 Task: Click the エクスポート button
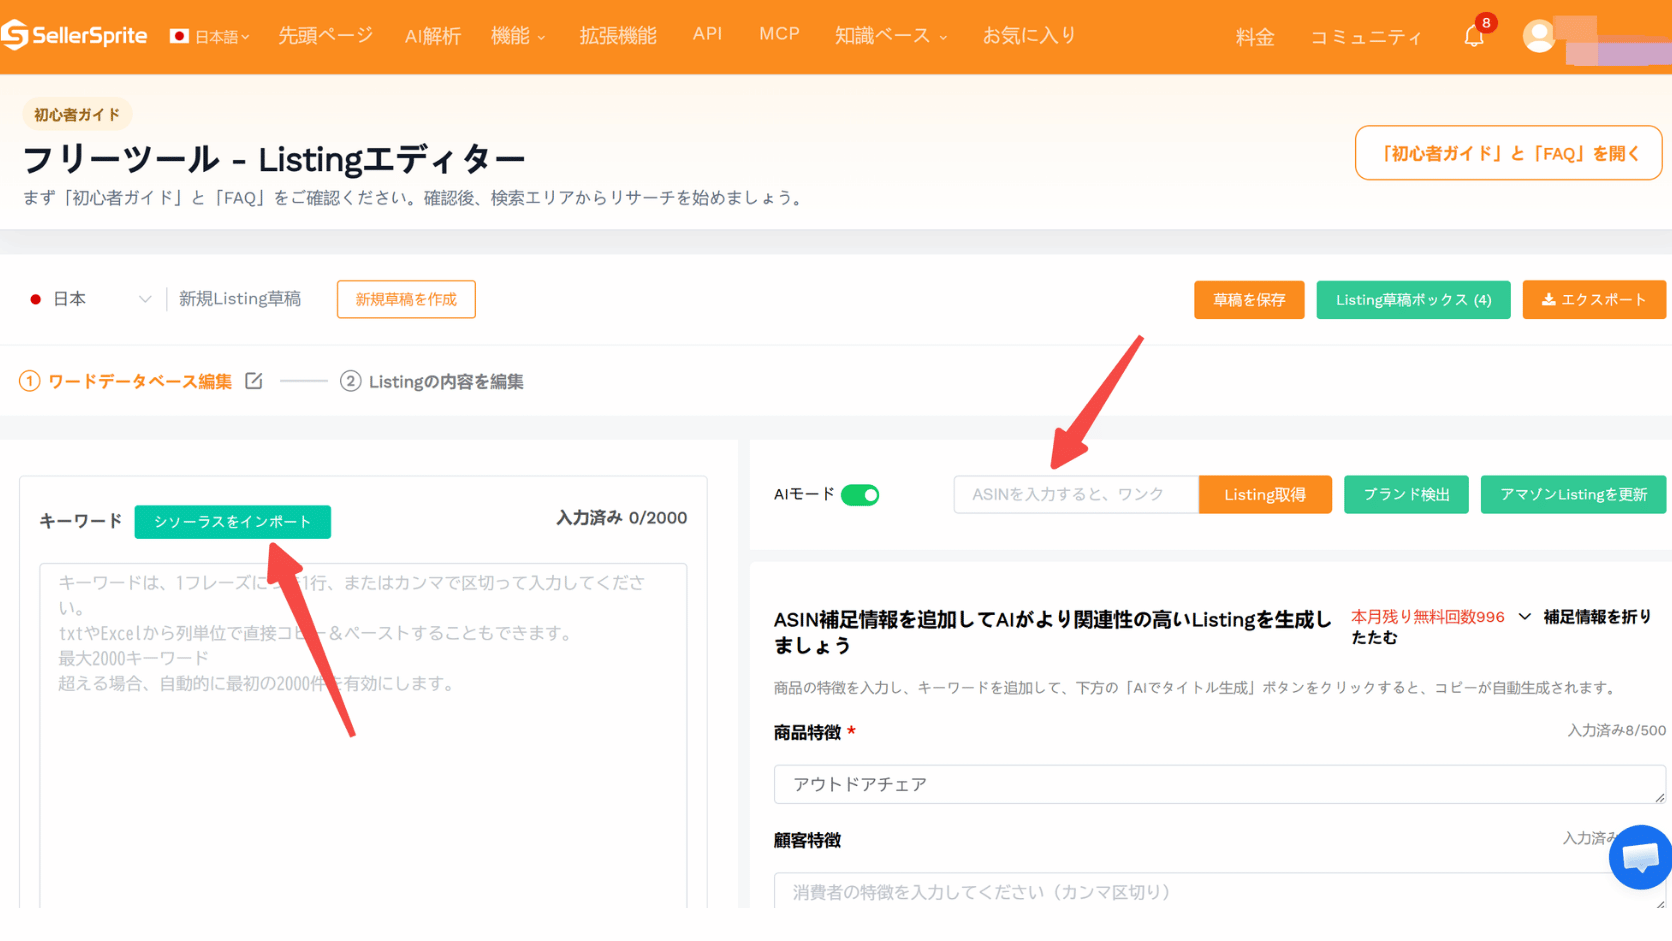pyautogui.click(x=1594, y=300)
